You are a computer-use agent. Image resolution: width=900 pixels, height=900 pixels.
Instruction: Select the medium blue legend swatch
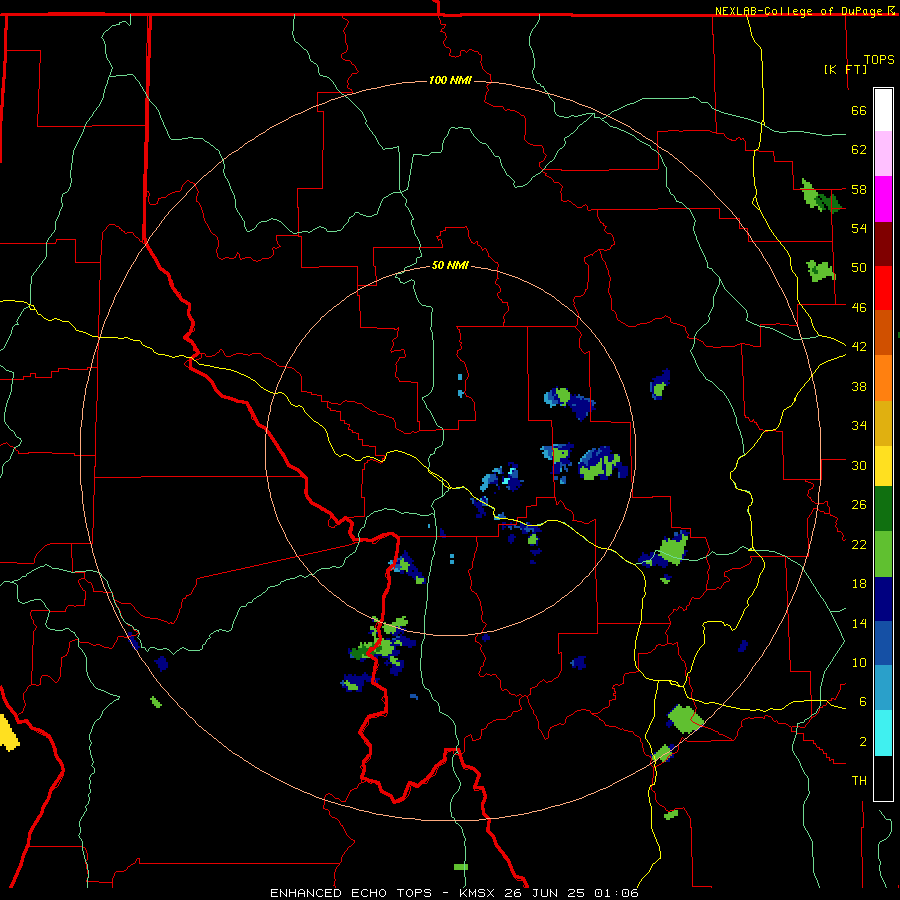[x=883, y=643]
